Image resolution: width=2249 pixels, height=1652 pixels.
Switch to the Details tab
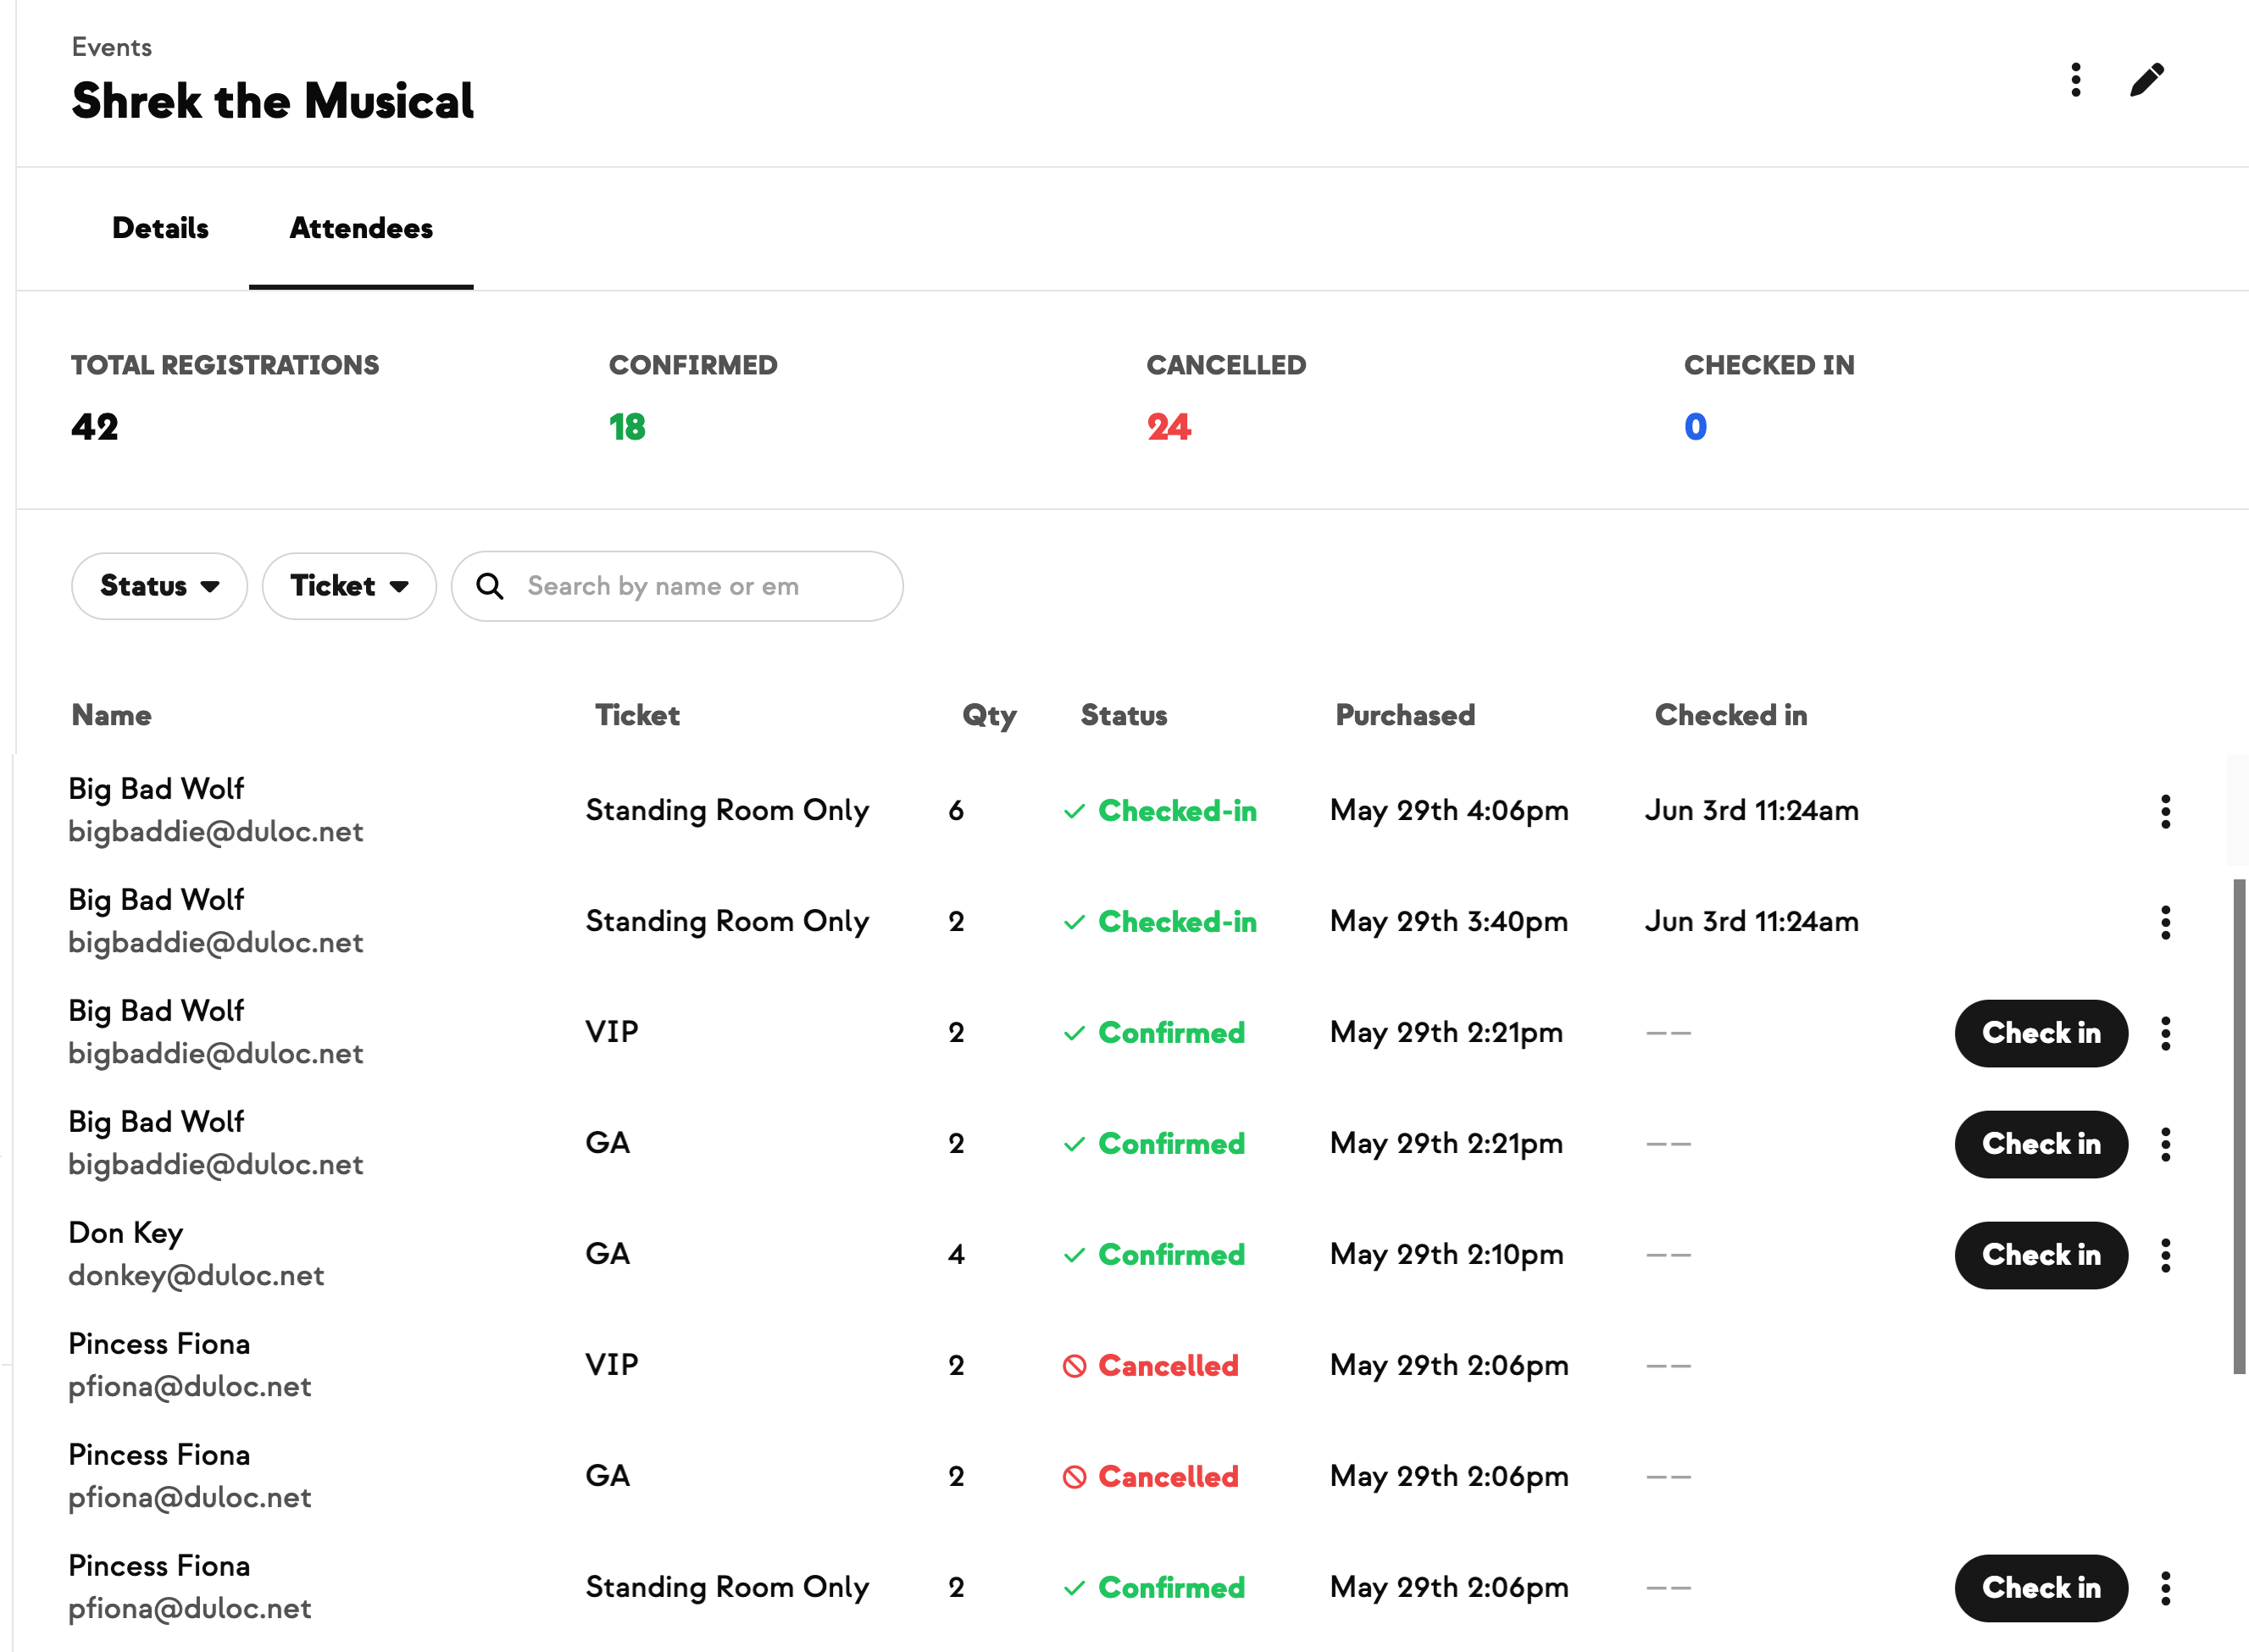(x=160, y=228)
